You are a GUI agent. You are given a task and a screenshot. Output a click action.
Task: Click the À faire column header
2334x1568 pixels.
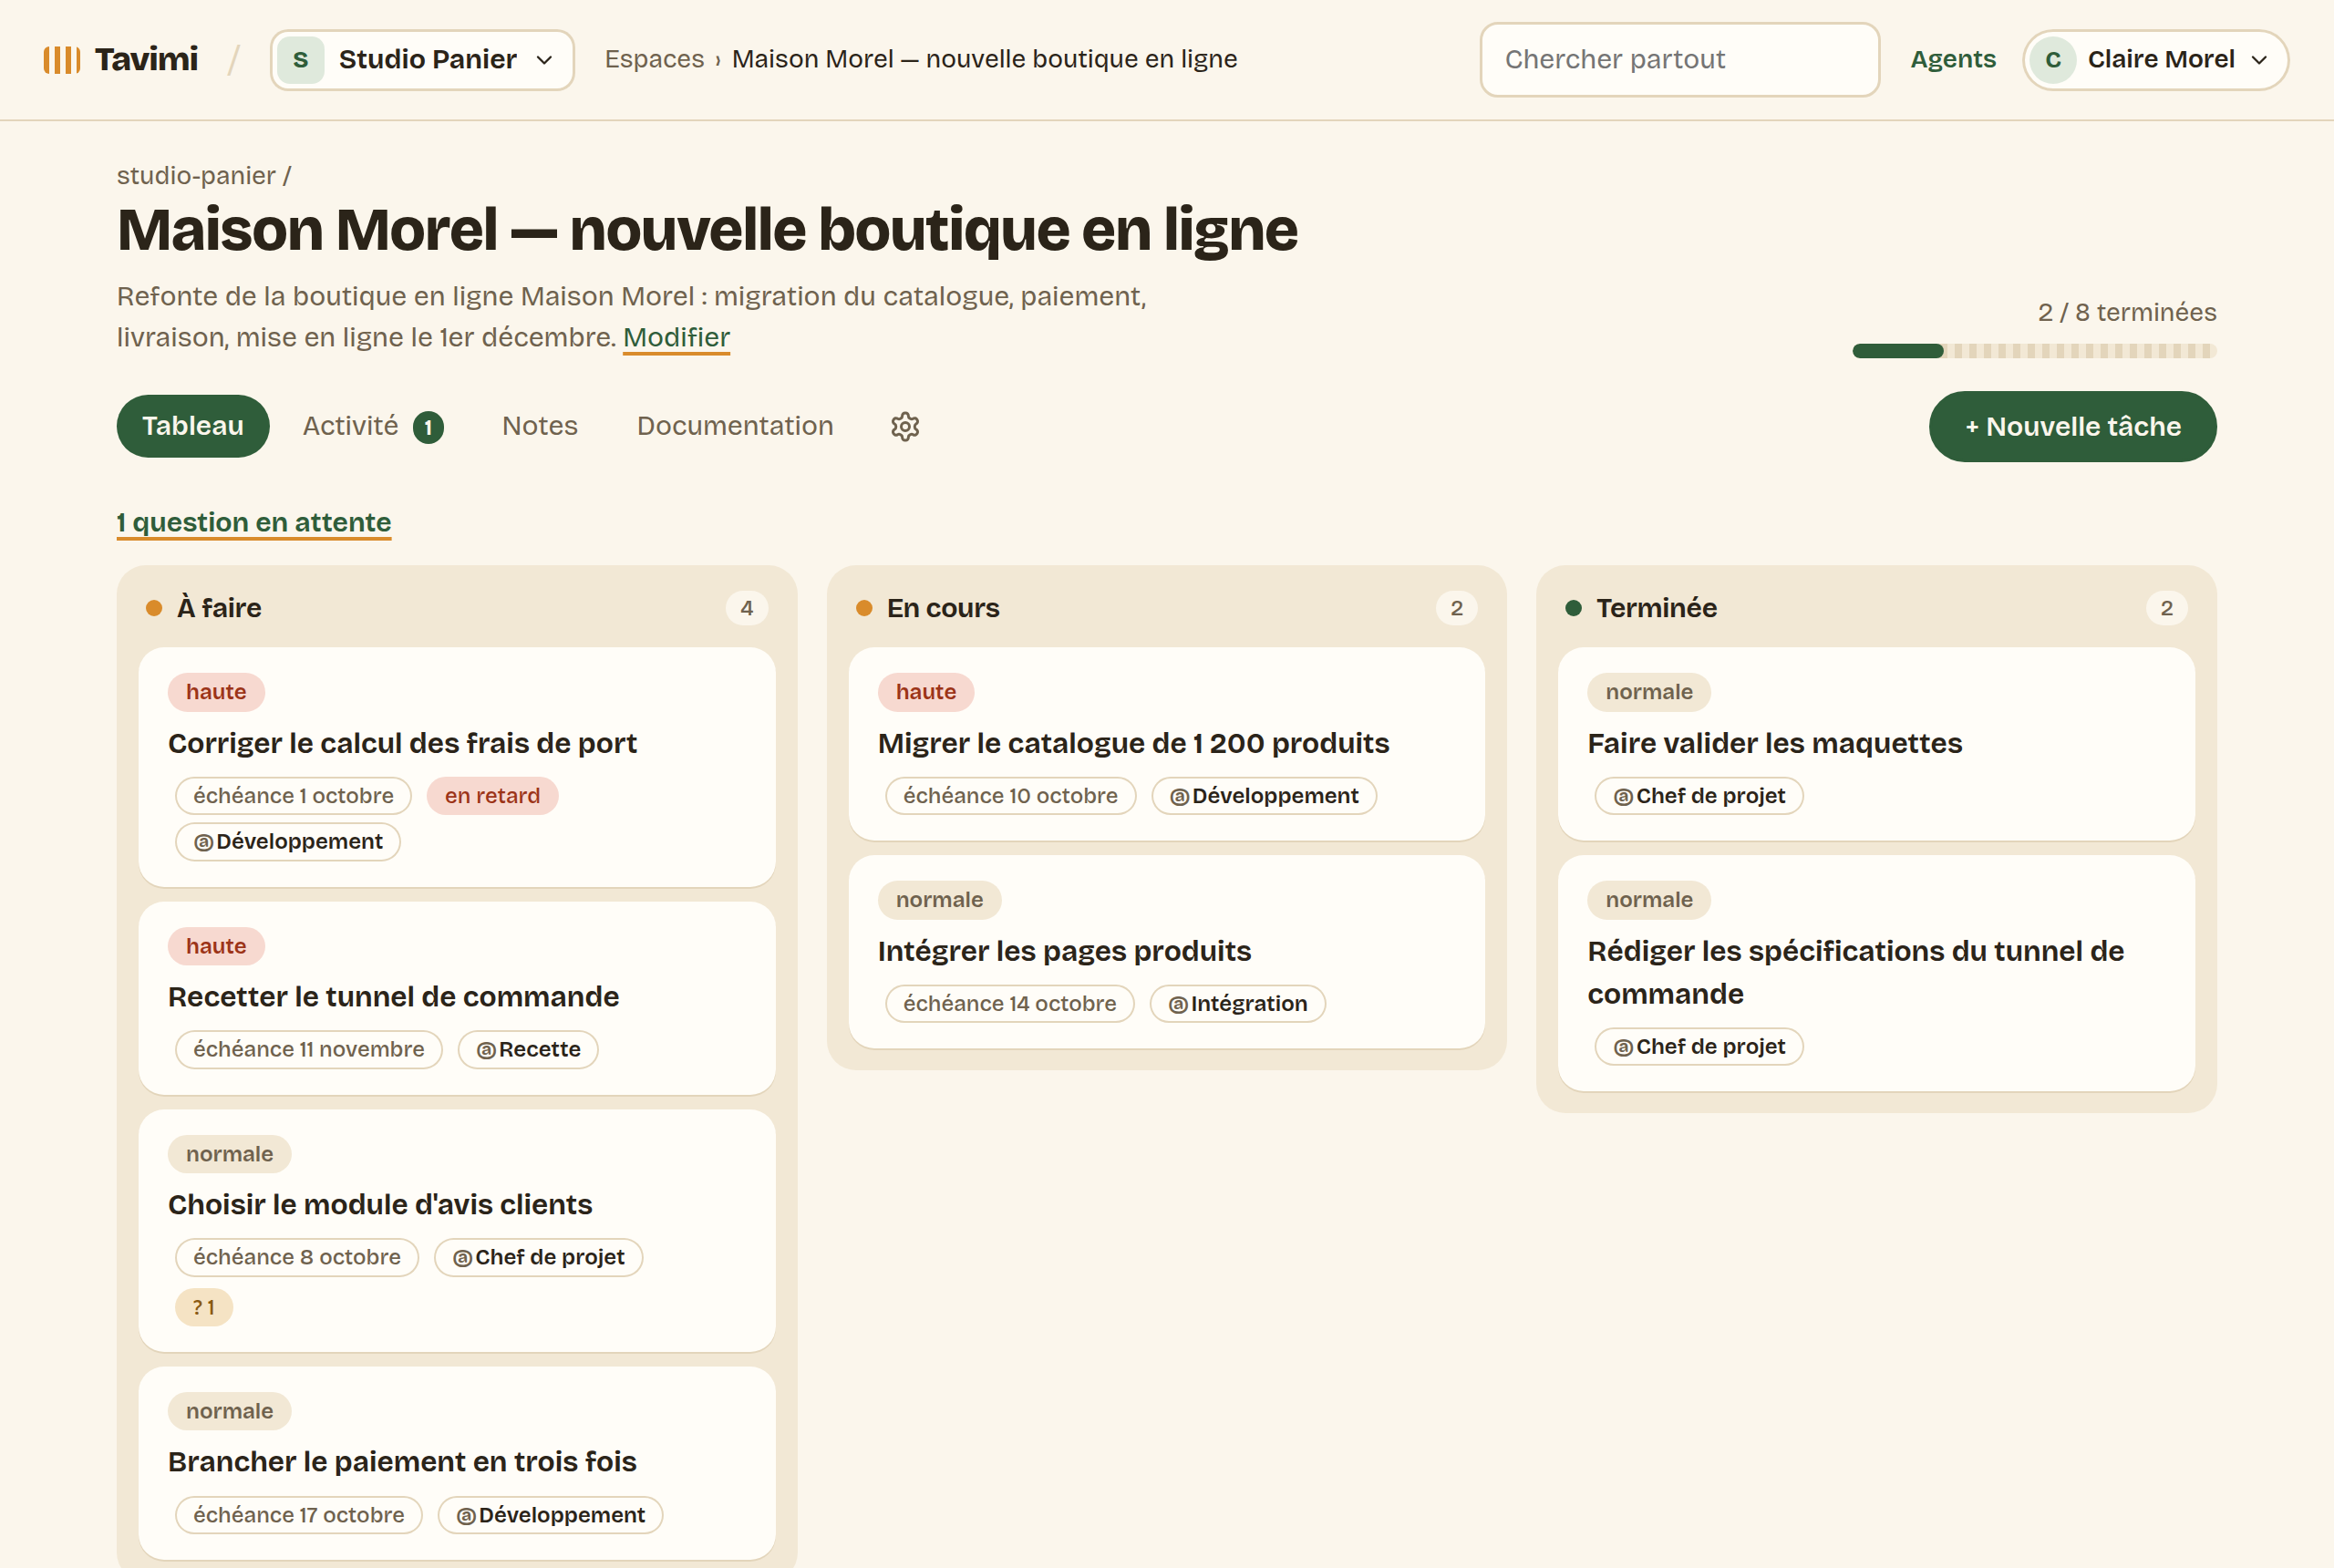pos(457,608)
